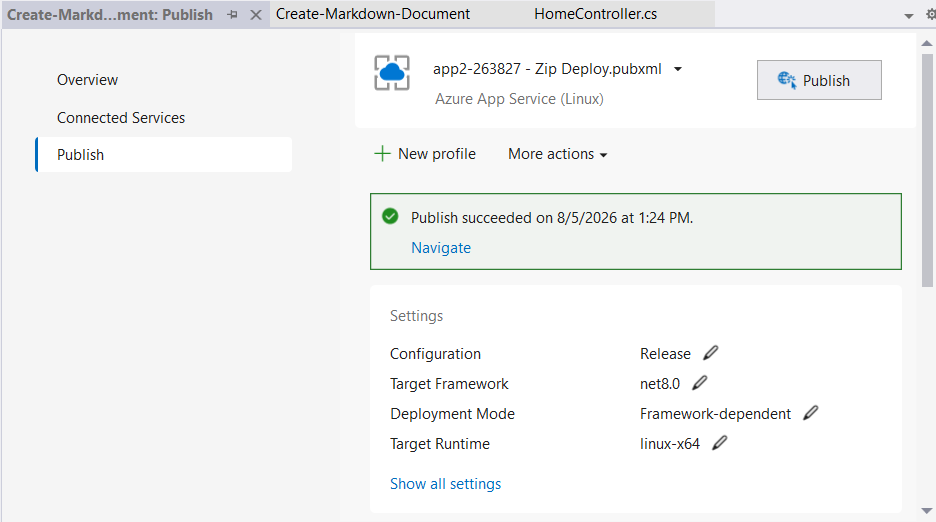This screenshot has height=522, width=936.
Task: Click the Deployment Mode label
Action: 452,414
